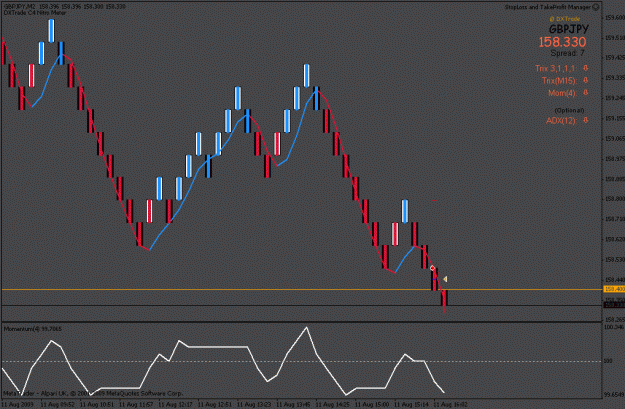Viewport: 625px width, 409px height.
Task: Click the down arrow beside ADX(12)
Action: [x=586, y=120]
